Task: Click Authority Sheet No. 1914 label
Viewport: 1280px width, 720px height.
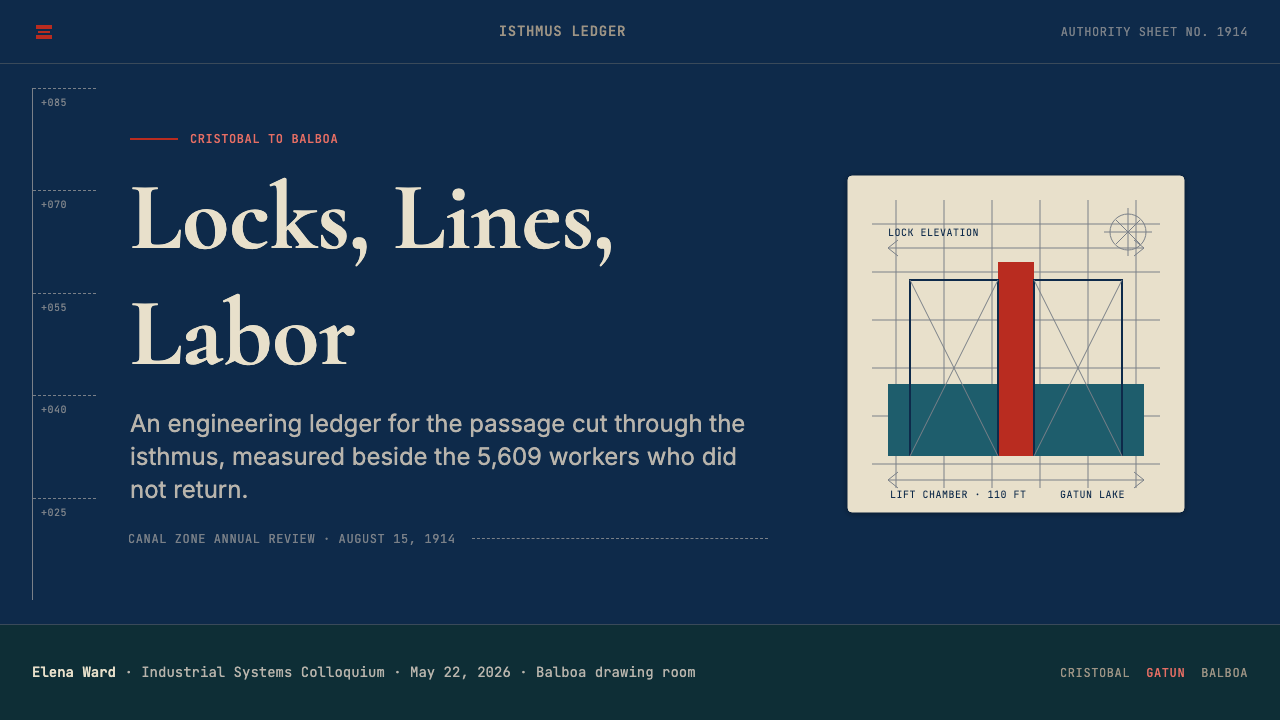Action: tap(1154, 32)
